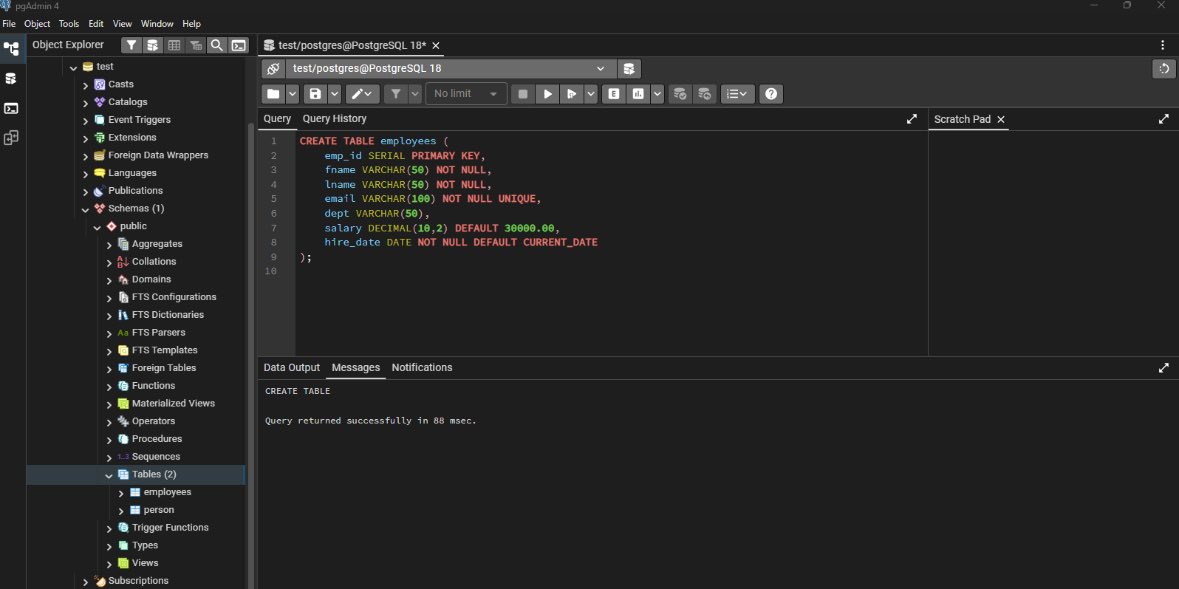The height and width of the screenshot is (589, 1179).
Task: Click the Explain (E) button
Action: [614, 94]
